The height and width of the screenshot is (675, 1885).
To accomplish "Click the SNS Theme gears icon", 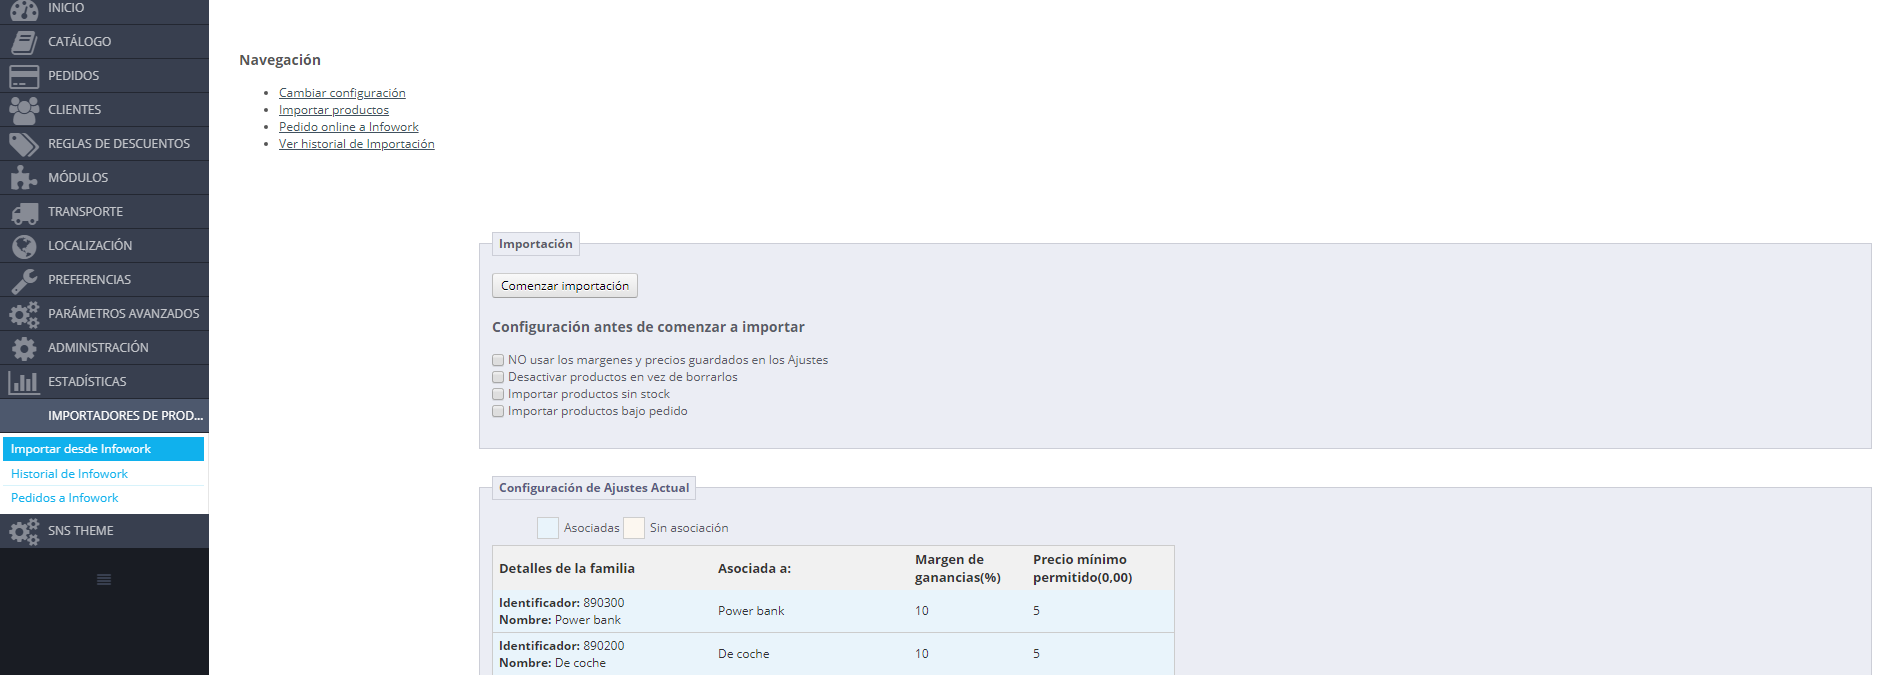I will [x=24, y=531].
